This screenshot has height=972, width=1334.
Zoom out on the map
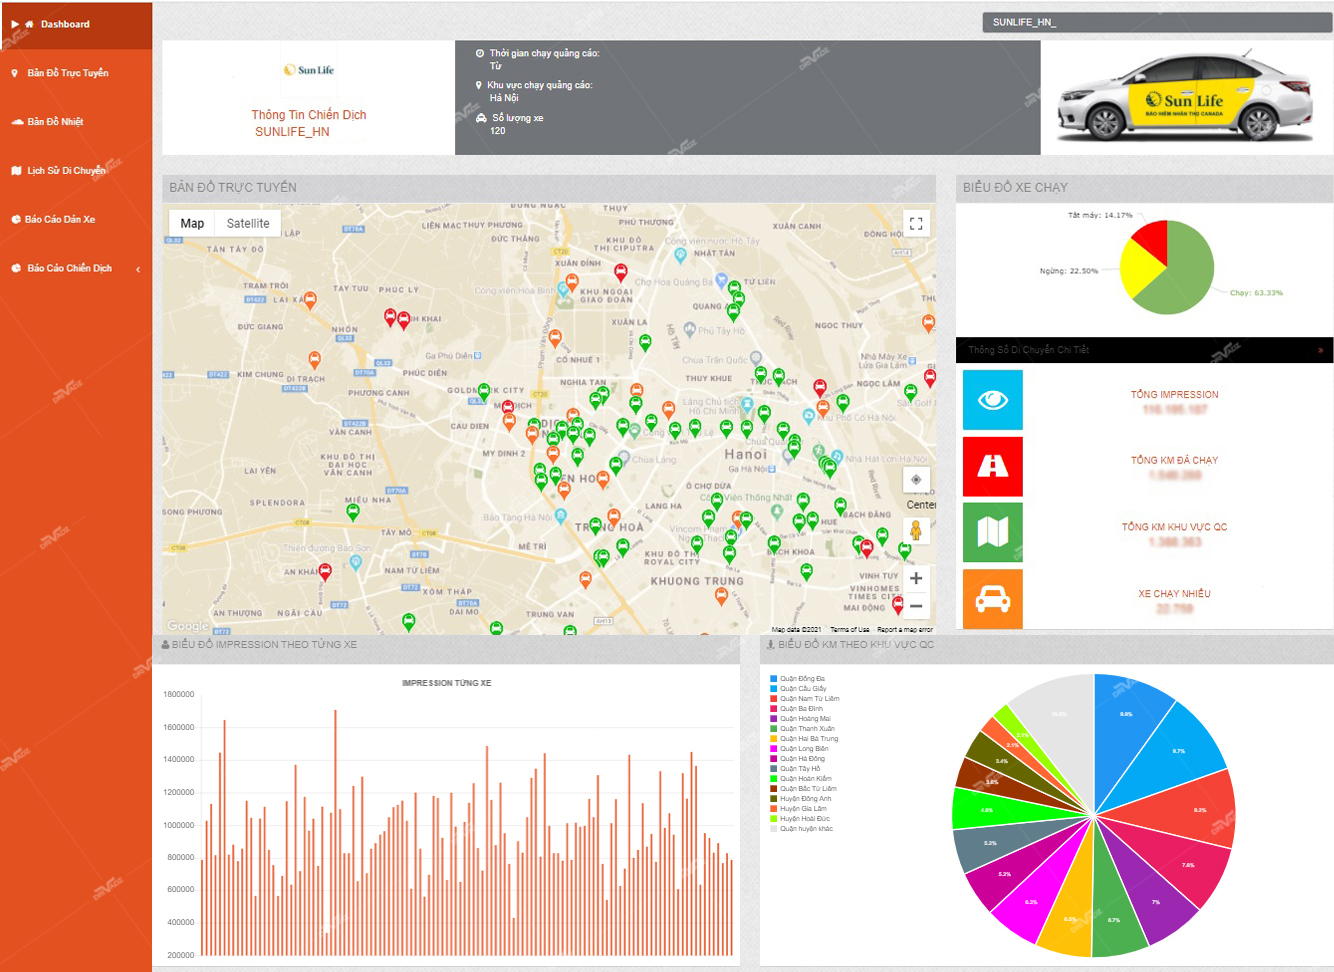point(915,606)
